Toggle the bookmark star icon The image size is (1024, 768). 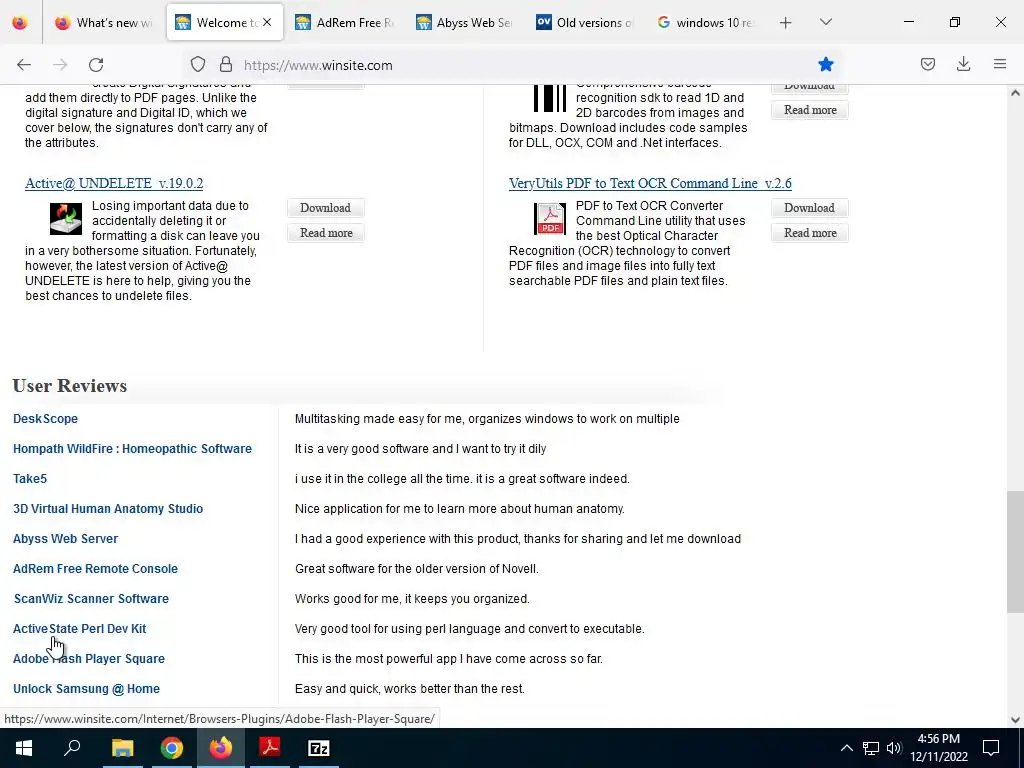coord(825,64)
